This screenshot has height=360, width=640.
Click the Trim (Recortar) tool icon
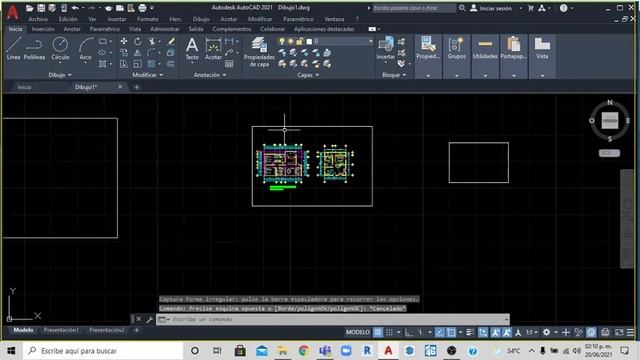pyautogui.click(x=152, y=41)
